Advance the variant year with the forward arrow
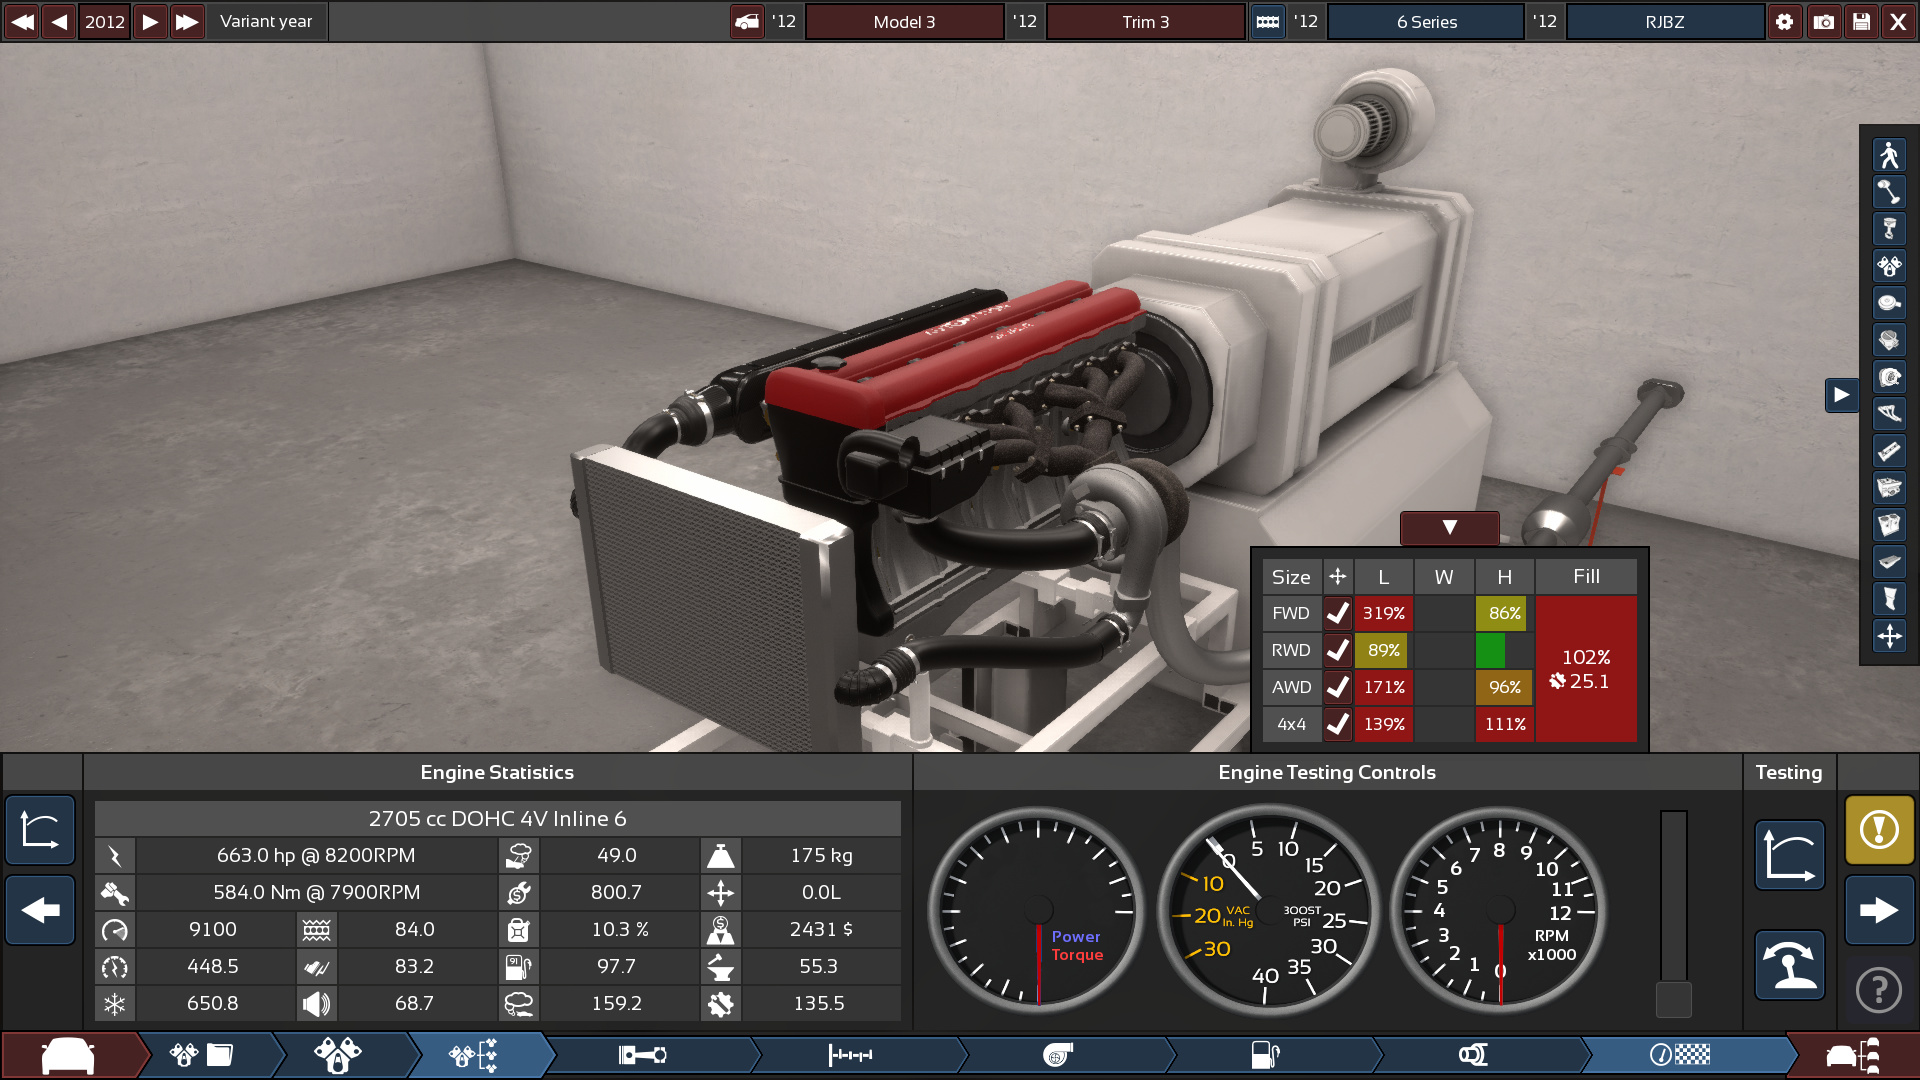 pos(148,21)
